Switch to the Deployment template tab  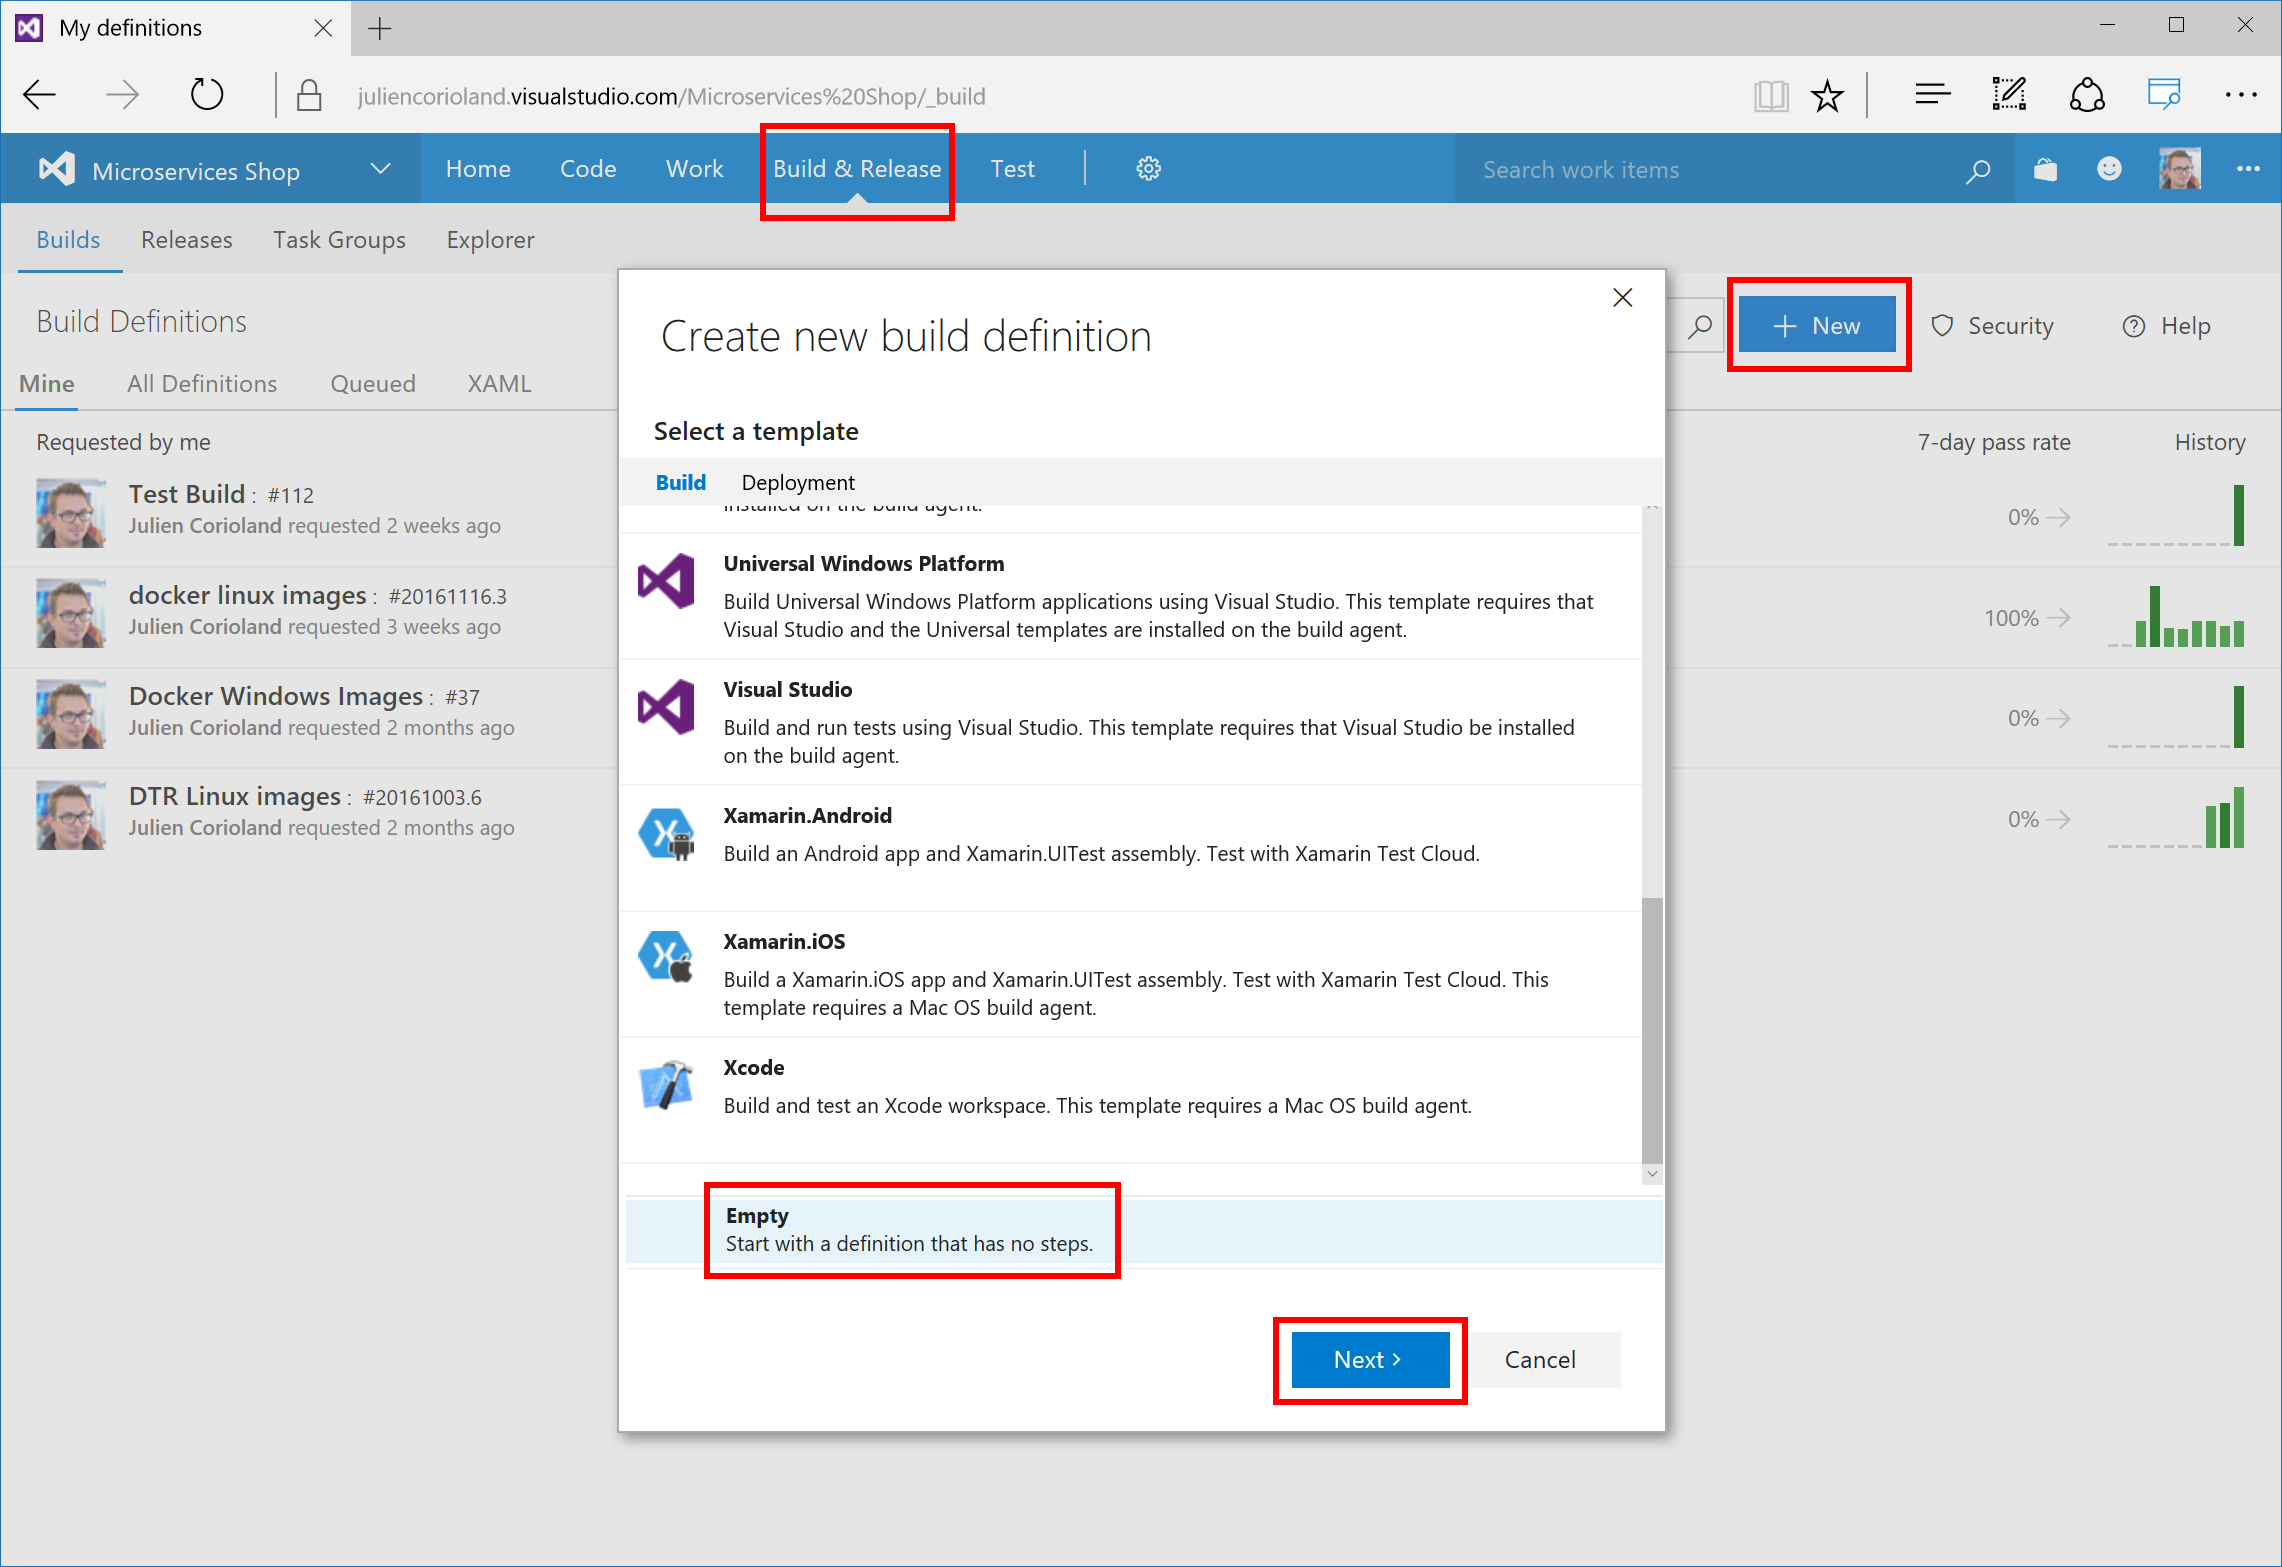coord(798,482)
